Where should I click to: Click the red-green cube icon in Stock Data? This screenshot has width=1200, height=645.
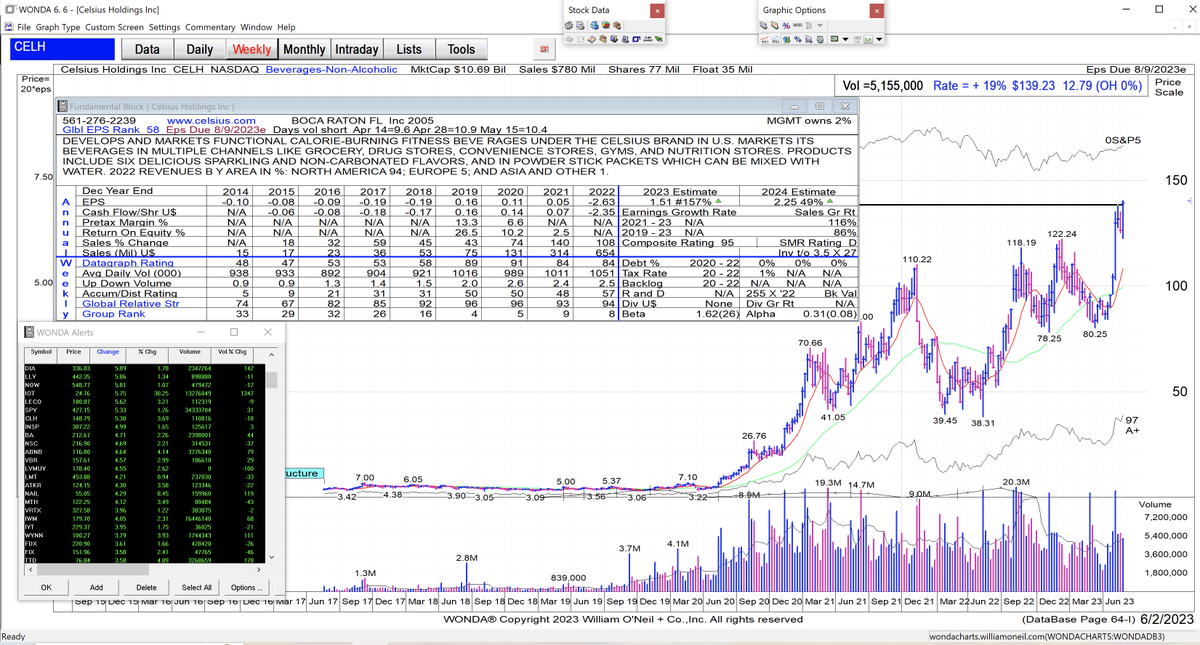pyautogui.click(x=605, y=25)
